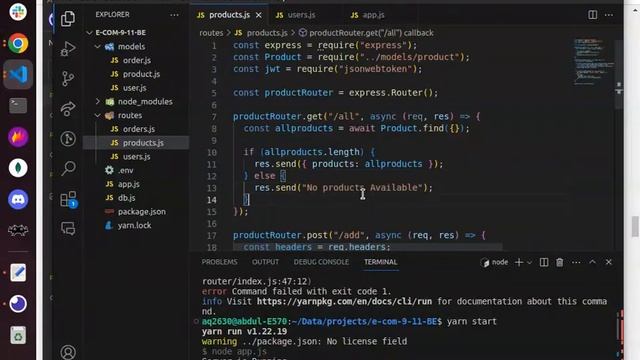Screen dimensions: 640x360
Task: Focus Visual Studio Code in the dock
Action: [x=18, y=74]
